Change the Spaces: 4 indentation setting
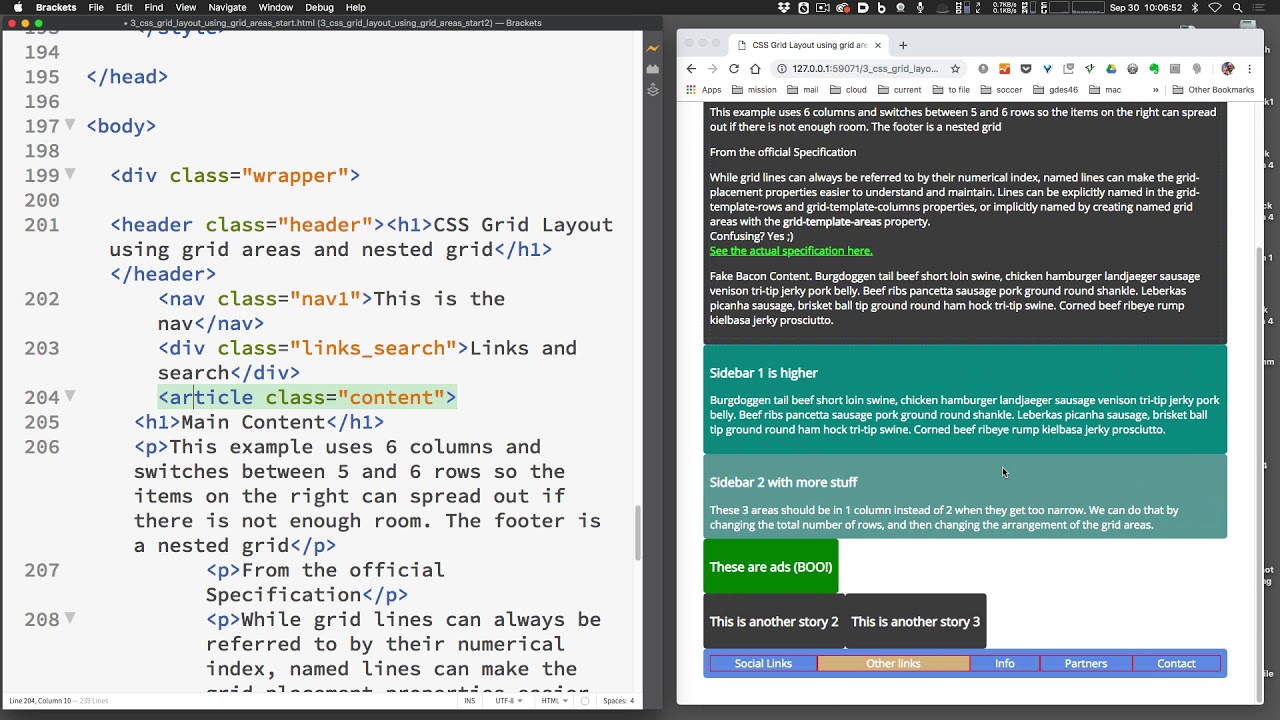Image resolution: width=1280 pixels, height=720 pixels. (x=619, y=701)
